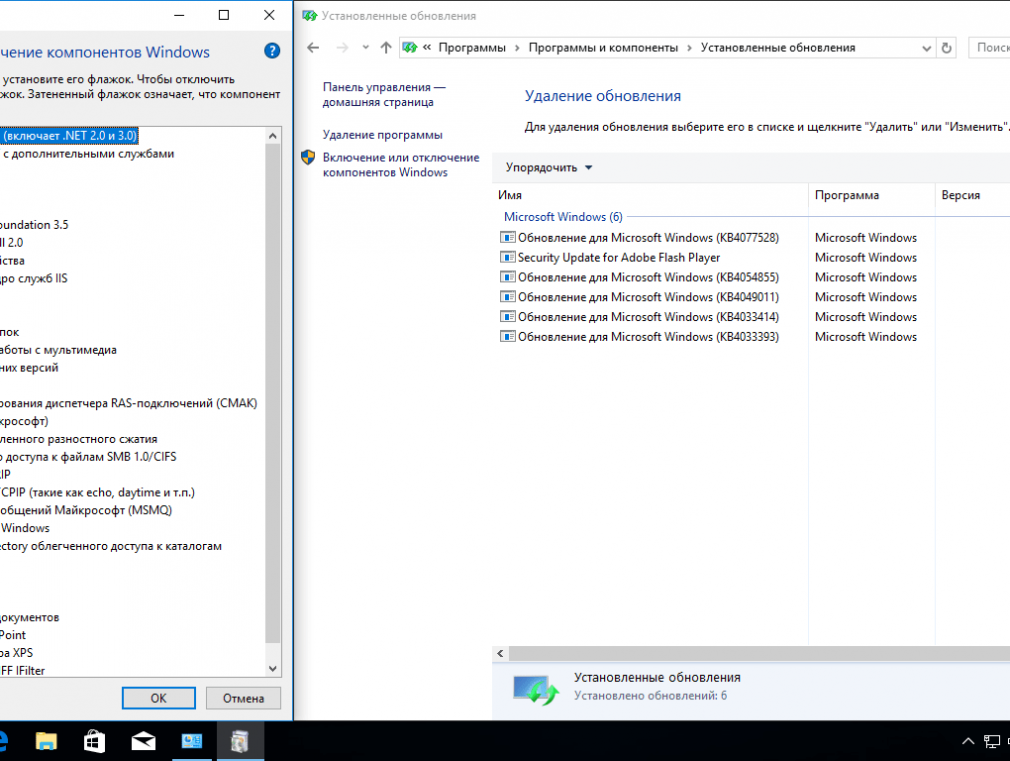1010x761 pixels.
Task: Click Установлено обновлений: 6 status text
Action: coord(651,696)
